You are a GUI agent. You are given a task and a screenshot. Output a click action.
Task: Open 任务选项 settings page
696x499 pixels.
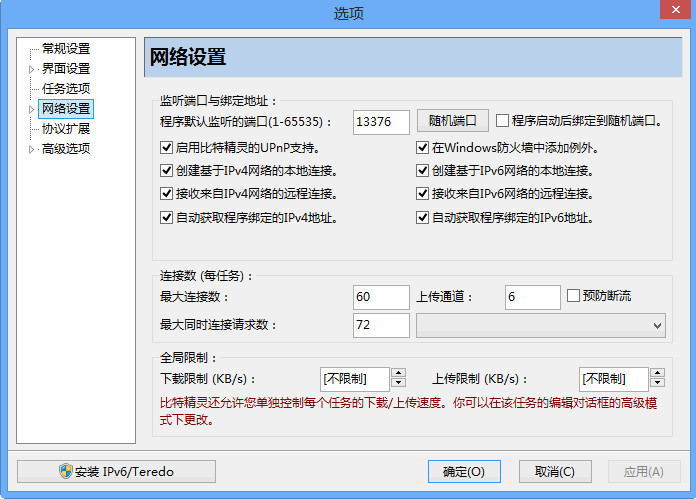click(66, 88)
